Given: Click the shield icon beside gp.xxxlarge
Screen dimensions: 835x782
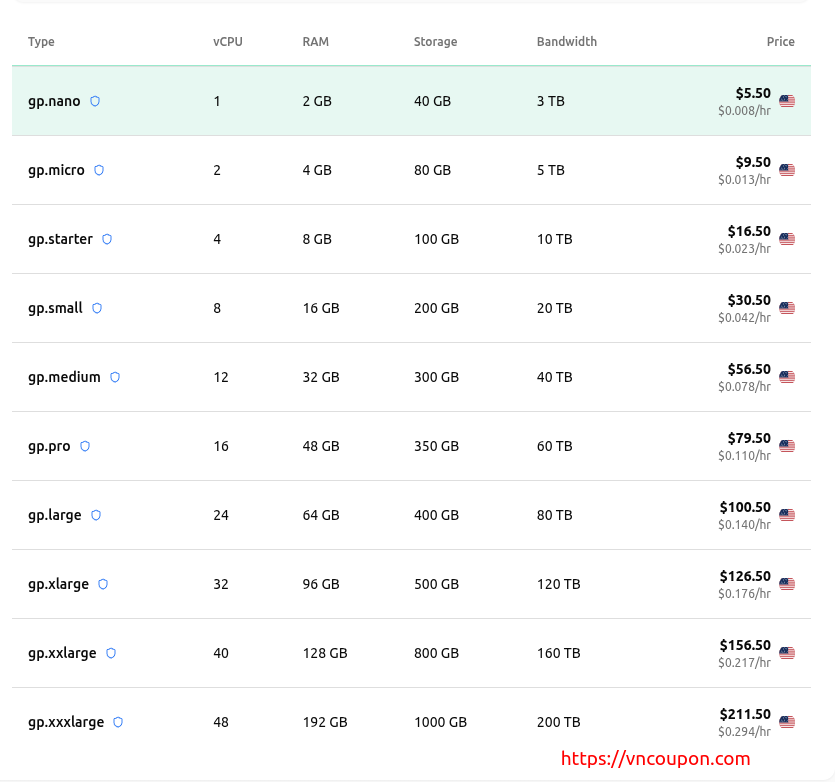Looking at the screenshot, I should pos(118,722).
